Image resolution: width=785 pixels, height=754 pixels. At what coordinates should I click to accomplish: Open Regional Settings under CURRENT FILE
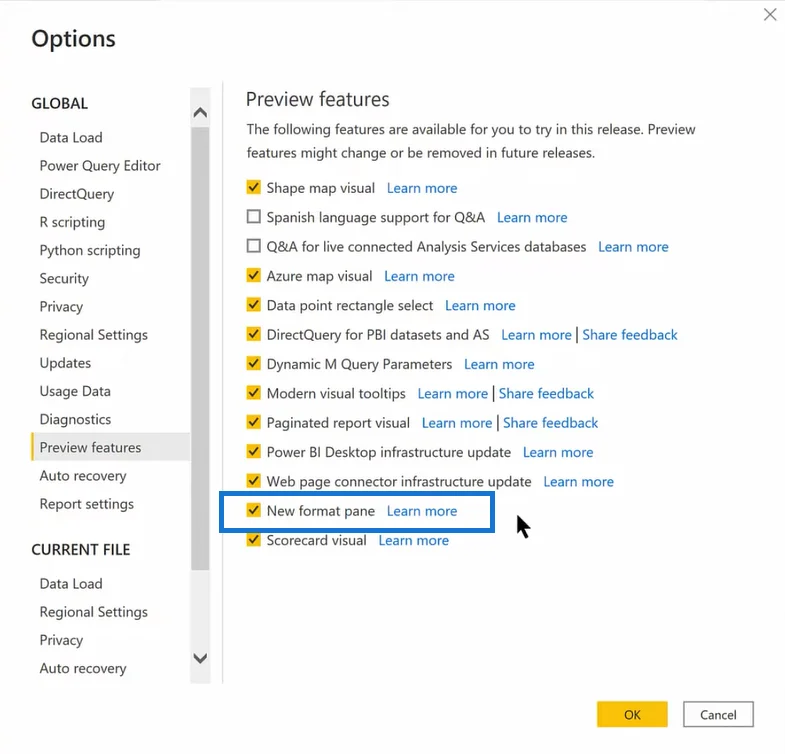94,612
